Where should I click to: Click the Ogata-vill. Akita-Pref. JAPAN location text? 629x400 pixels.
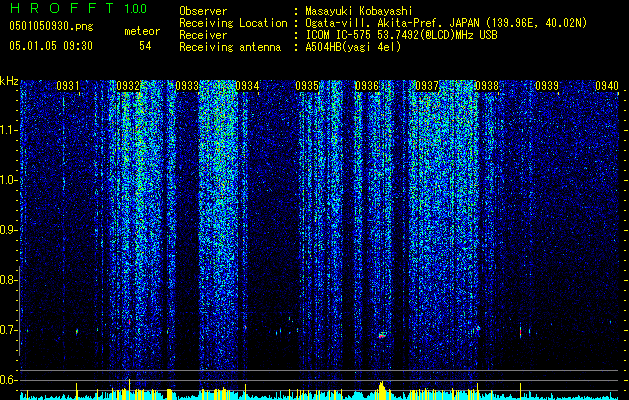click(446, 23)
